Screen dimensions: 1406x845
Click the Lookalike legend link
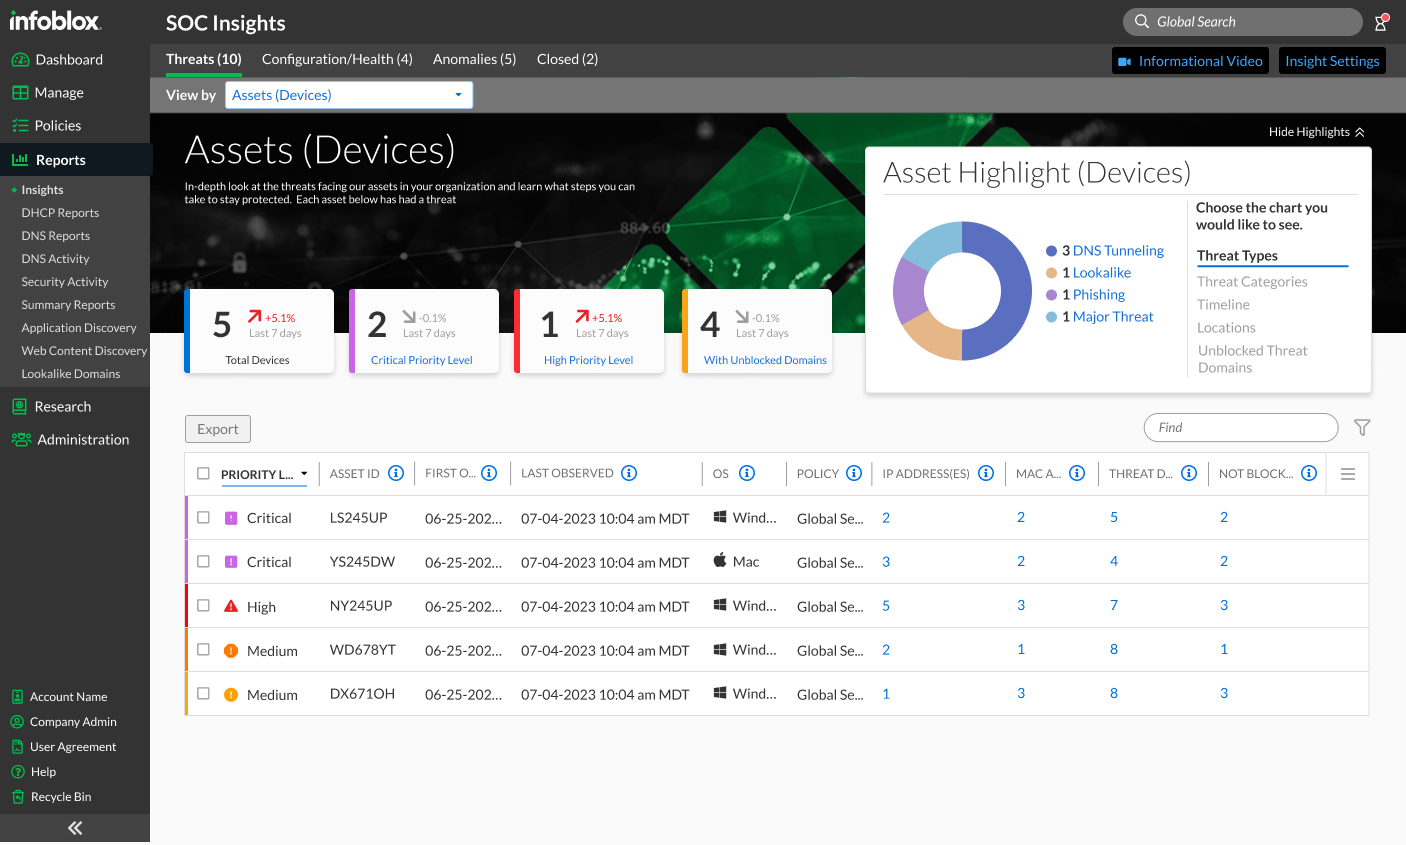1102,273
